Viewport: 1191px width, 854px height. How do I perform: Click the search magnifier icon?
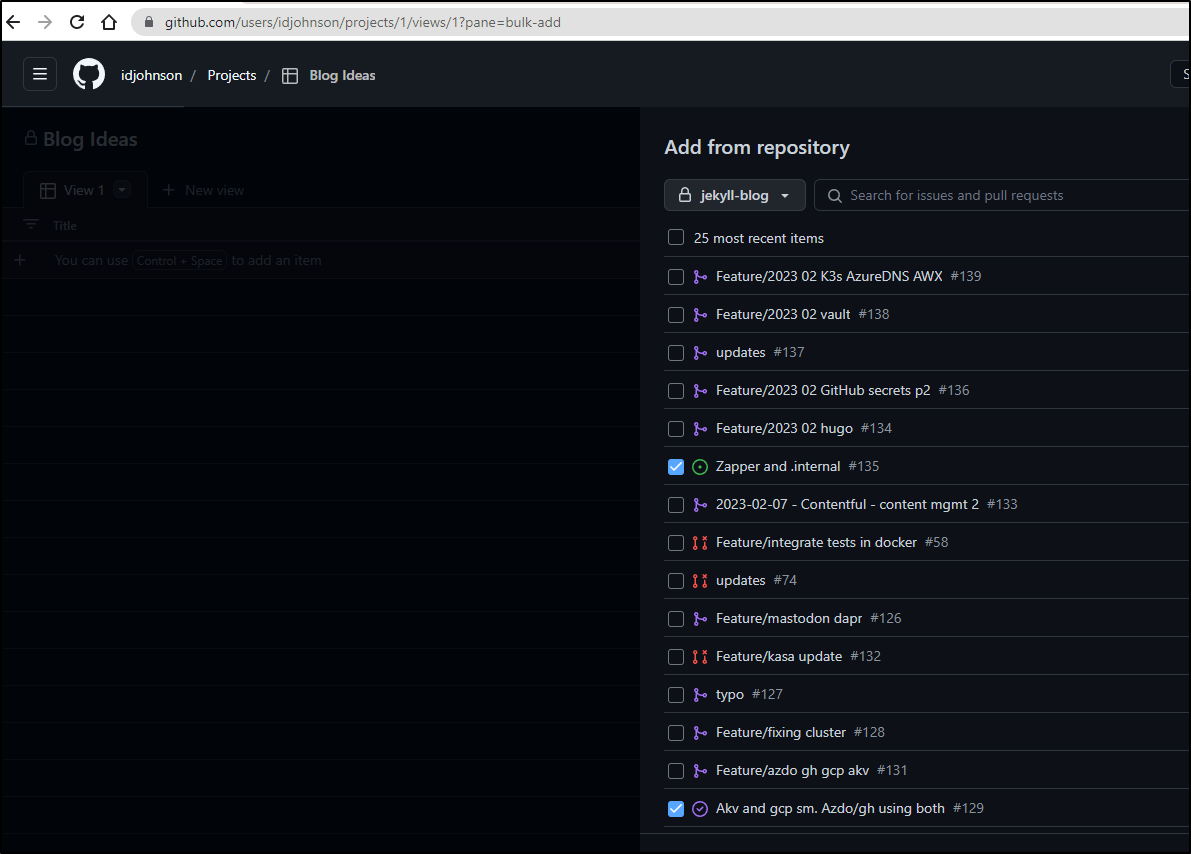tap(835, 196)
